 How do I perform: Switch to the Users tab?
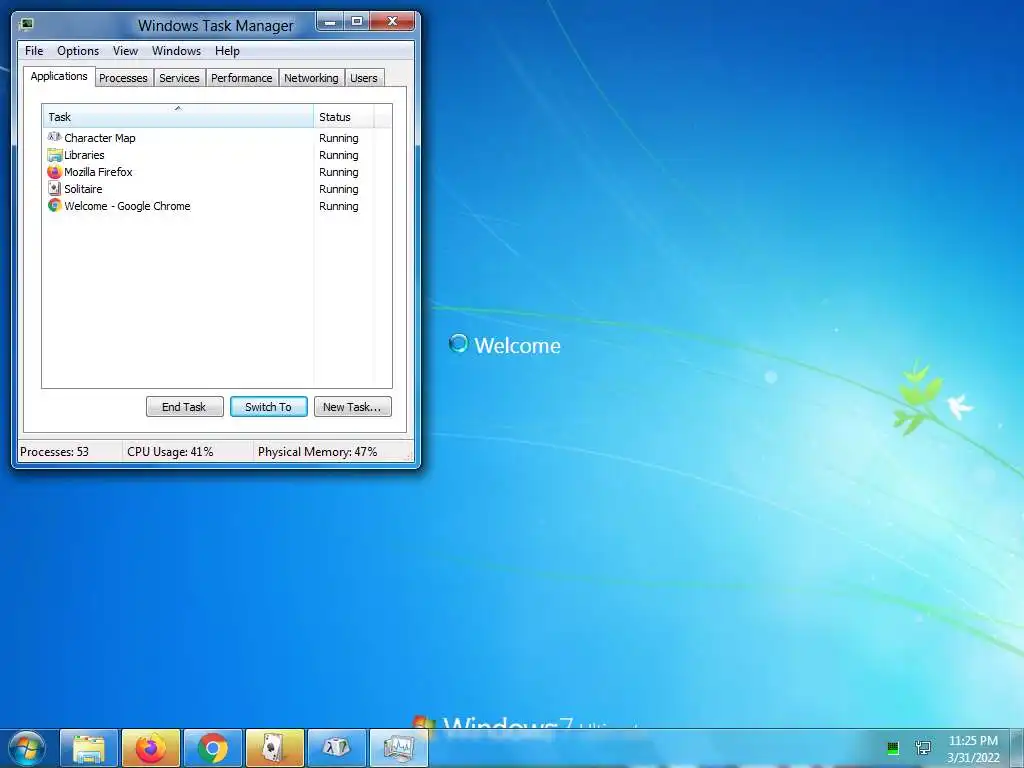click(364, 78)
